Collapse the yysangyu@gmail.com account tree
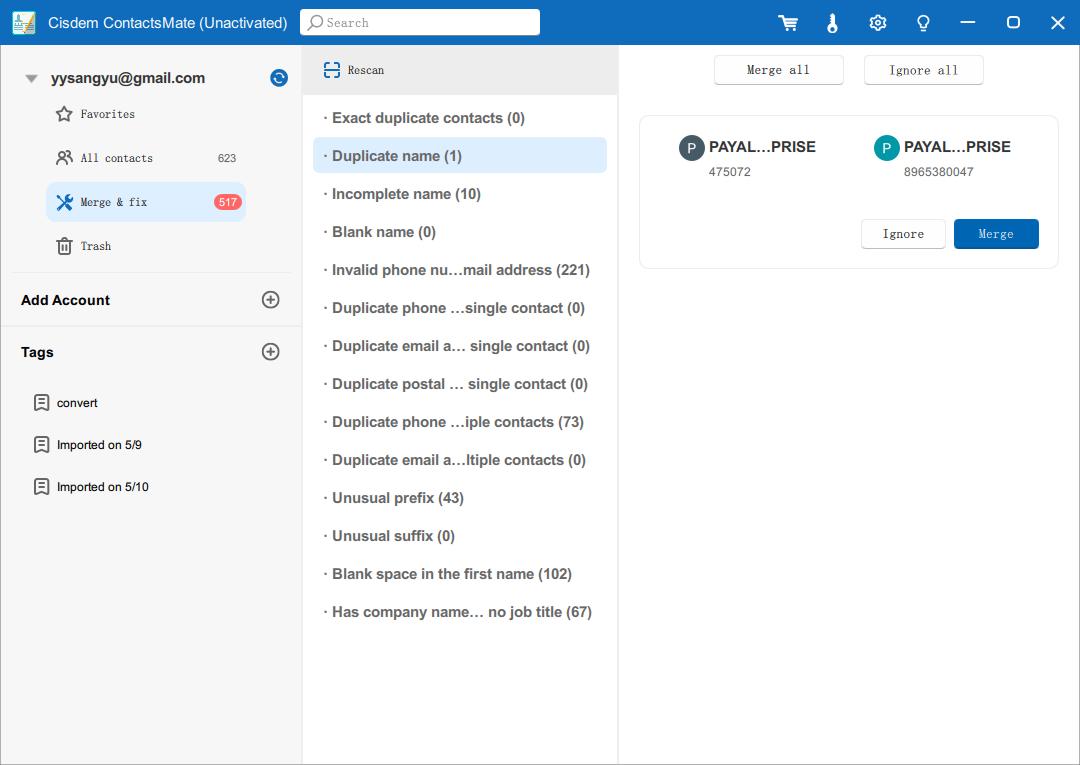 32,78
